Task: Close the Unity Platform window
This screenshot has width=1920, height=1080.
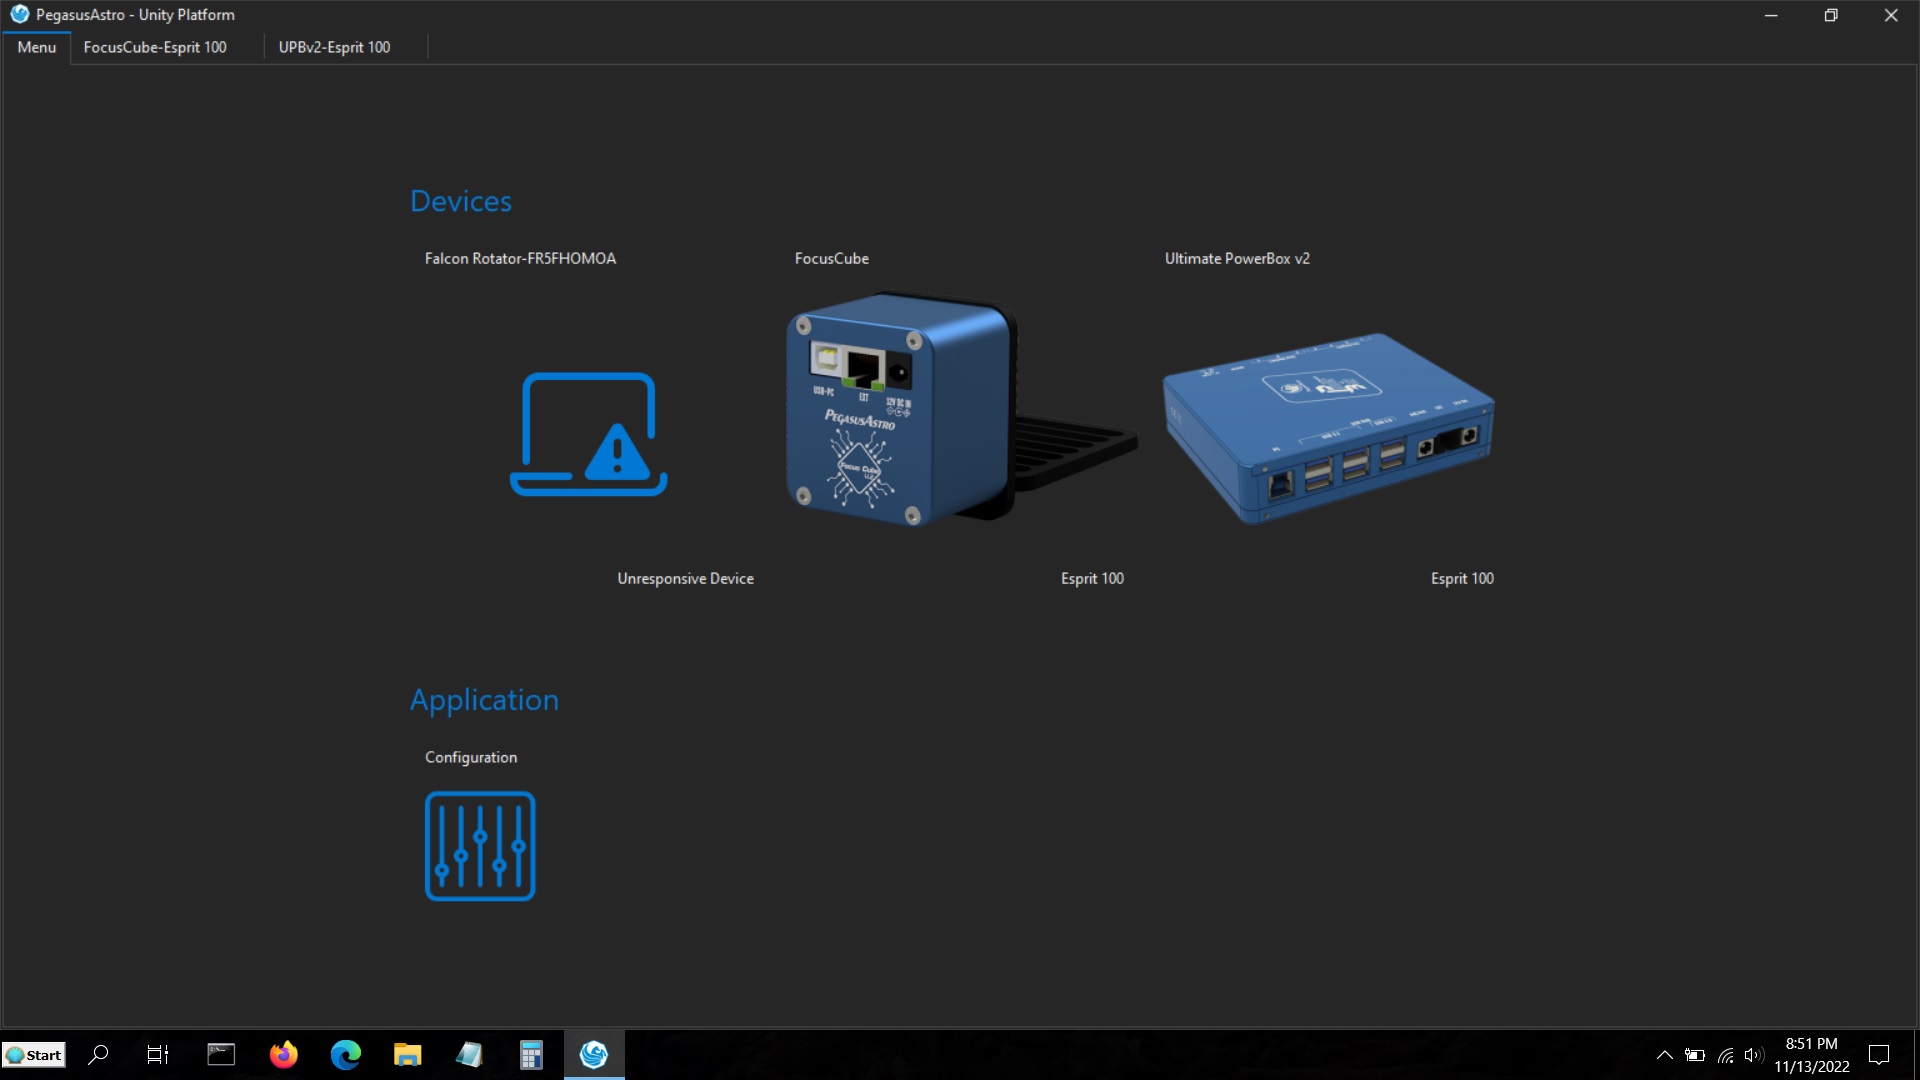Action: coord(1891,15)
